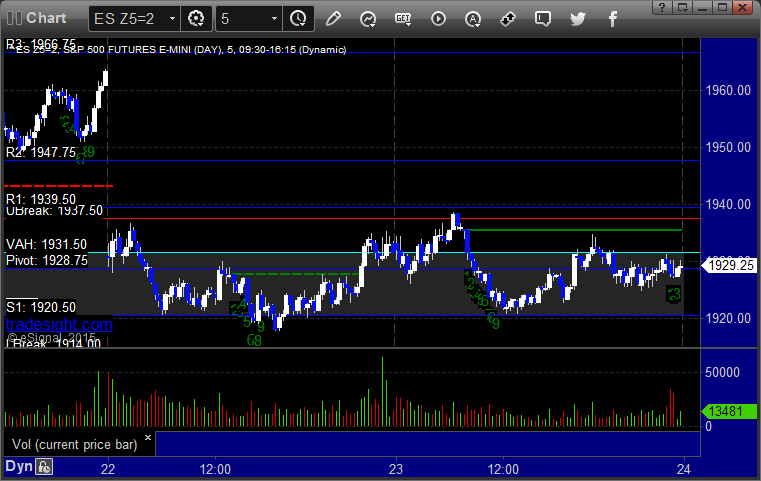Image resolution: width=761 pixels, height=481 pixels.
Task: Close the Vol study pane
Action: [148, 437]
